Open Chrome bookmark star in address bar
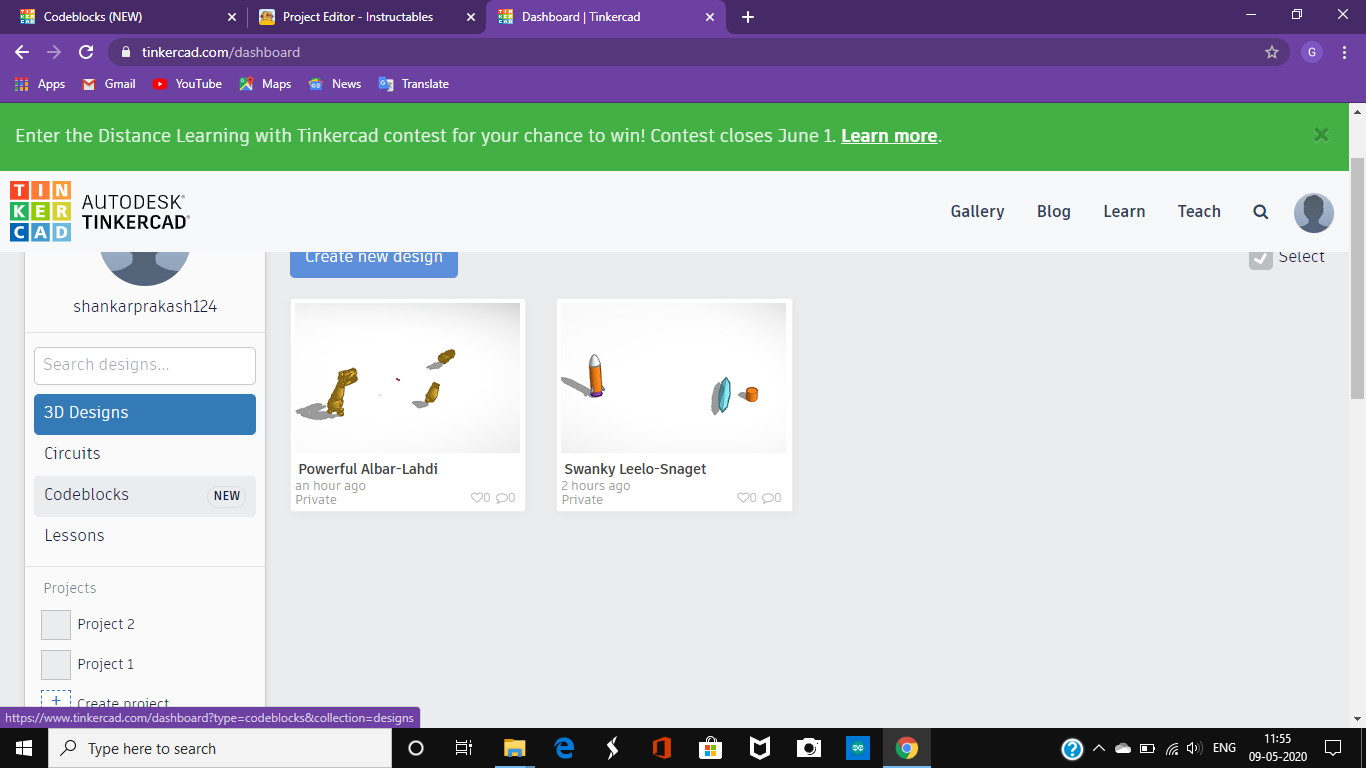 [1271, 51]
